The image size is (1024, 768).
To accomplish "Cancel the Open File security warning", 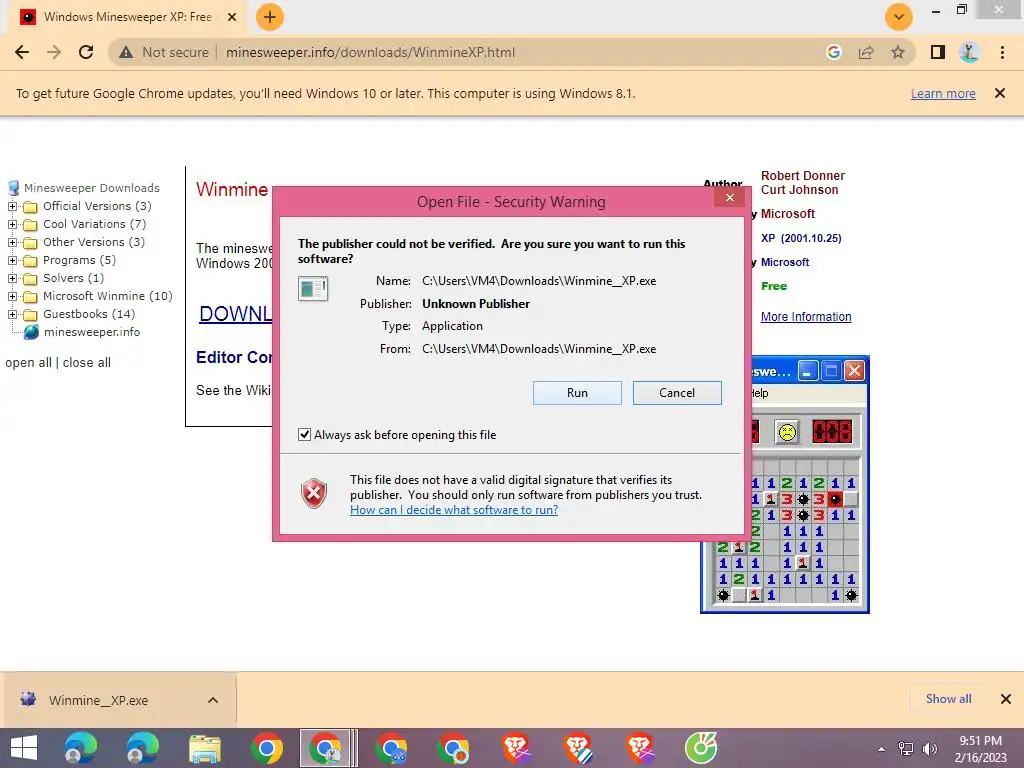I will tap(677, 392).
